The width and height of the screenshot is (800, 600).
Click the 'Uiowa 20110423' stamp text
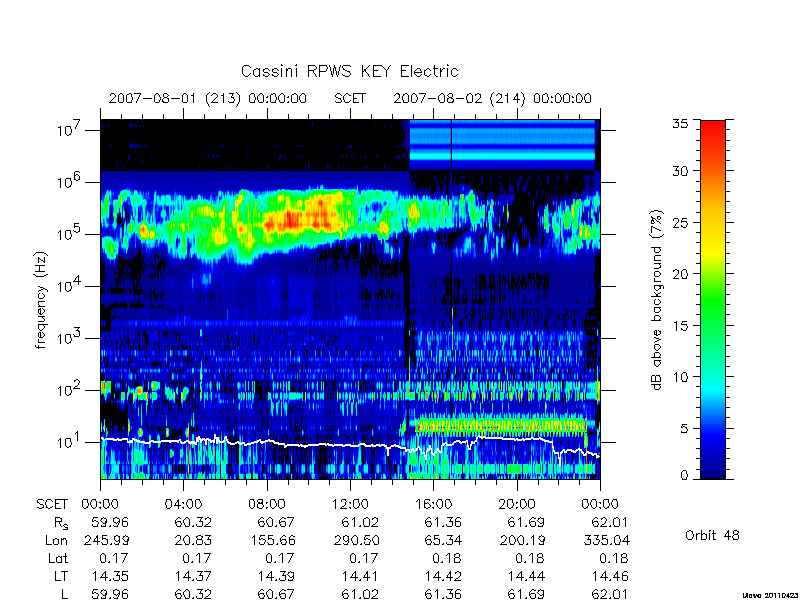pos(769,595)
